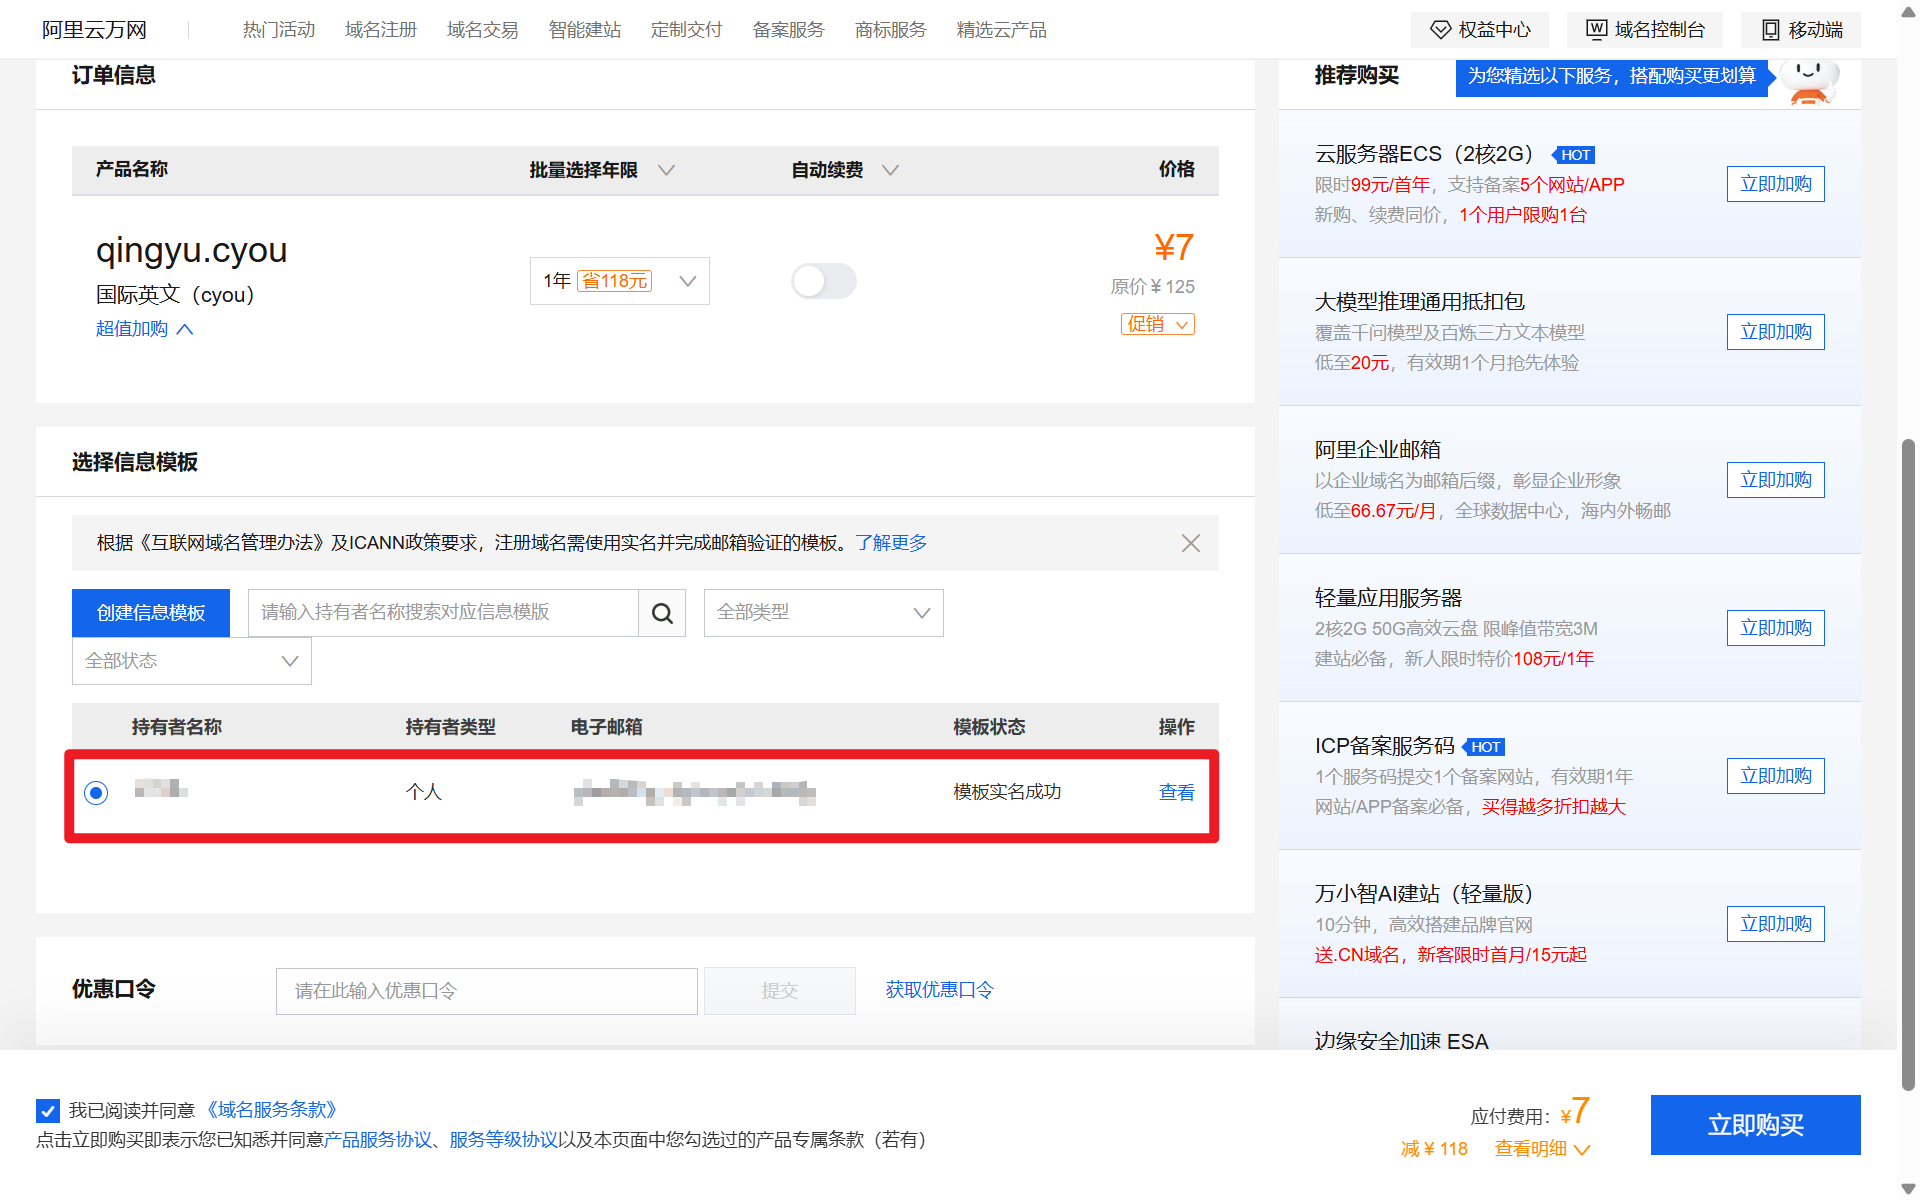The height and width of the screenshot is (1200, 1920).
Task: Click the 优惠口令 input field
Action: [x=487, y=991]
